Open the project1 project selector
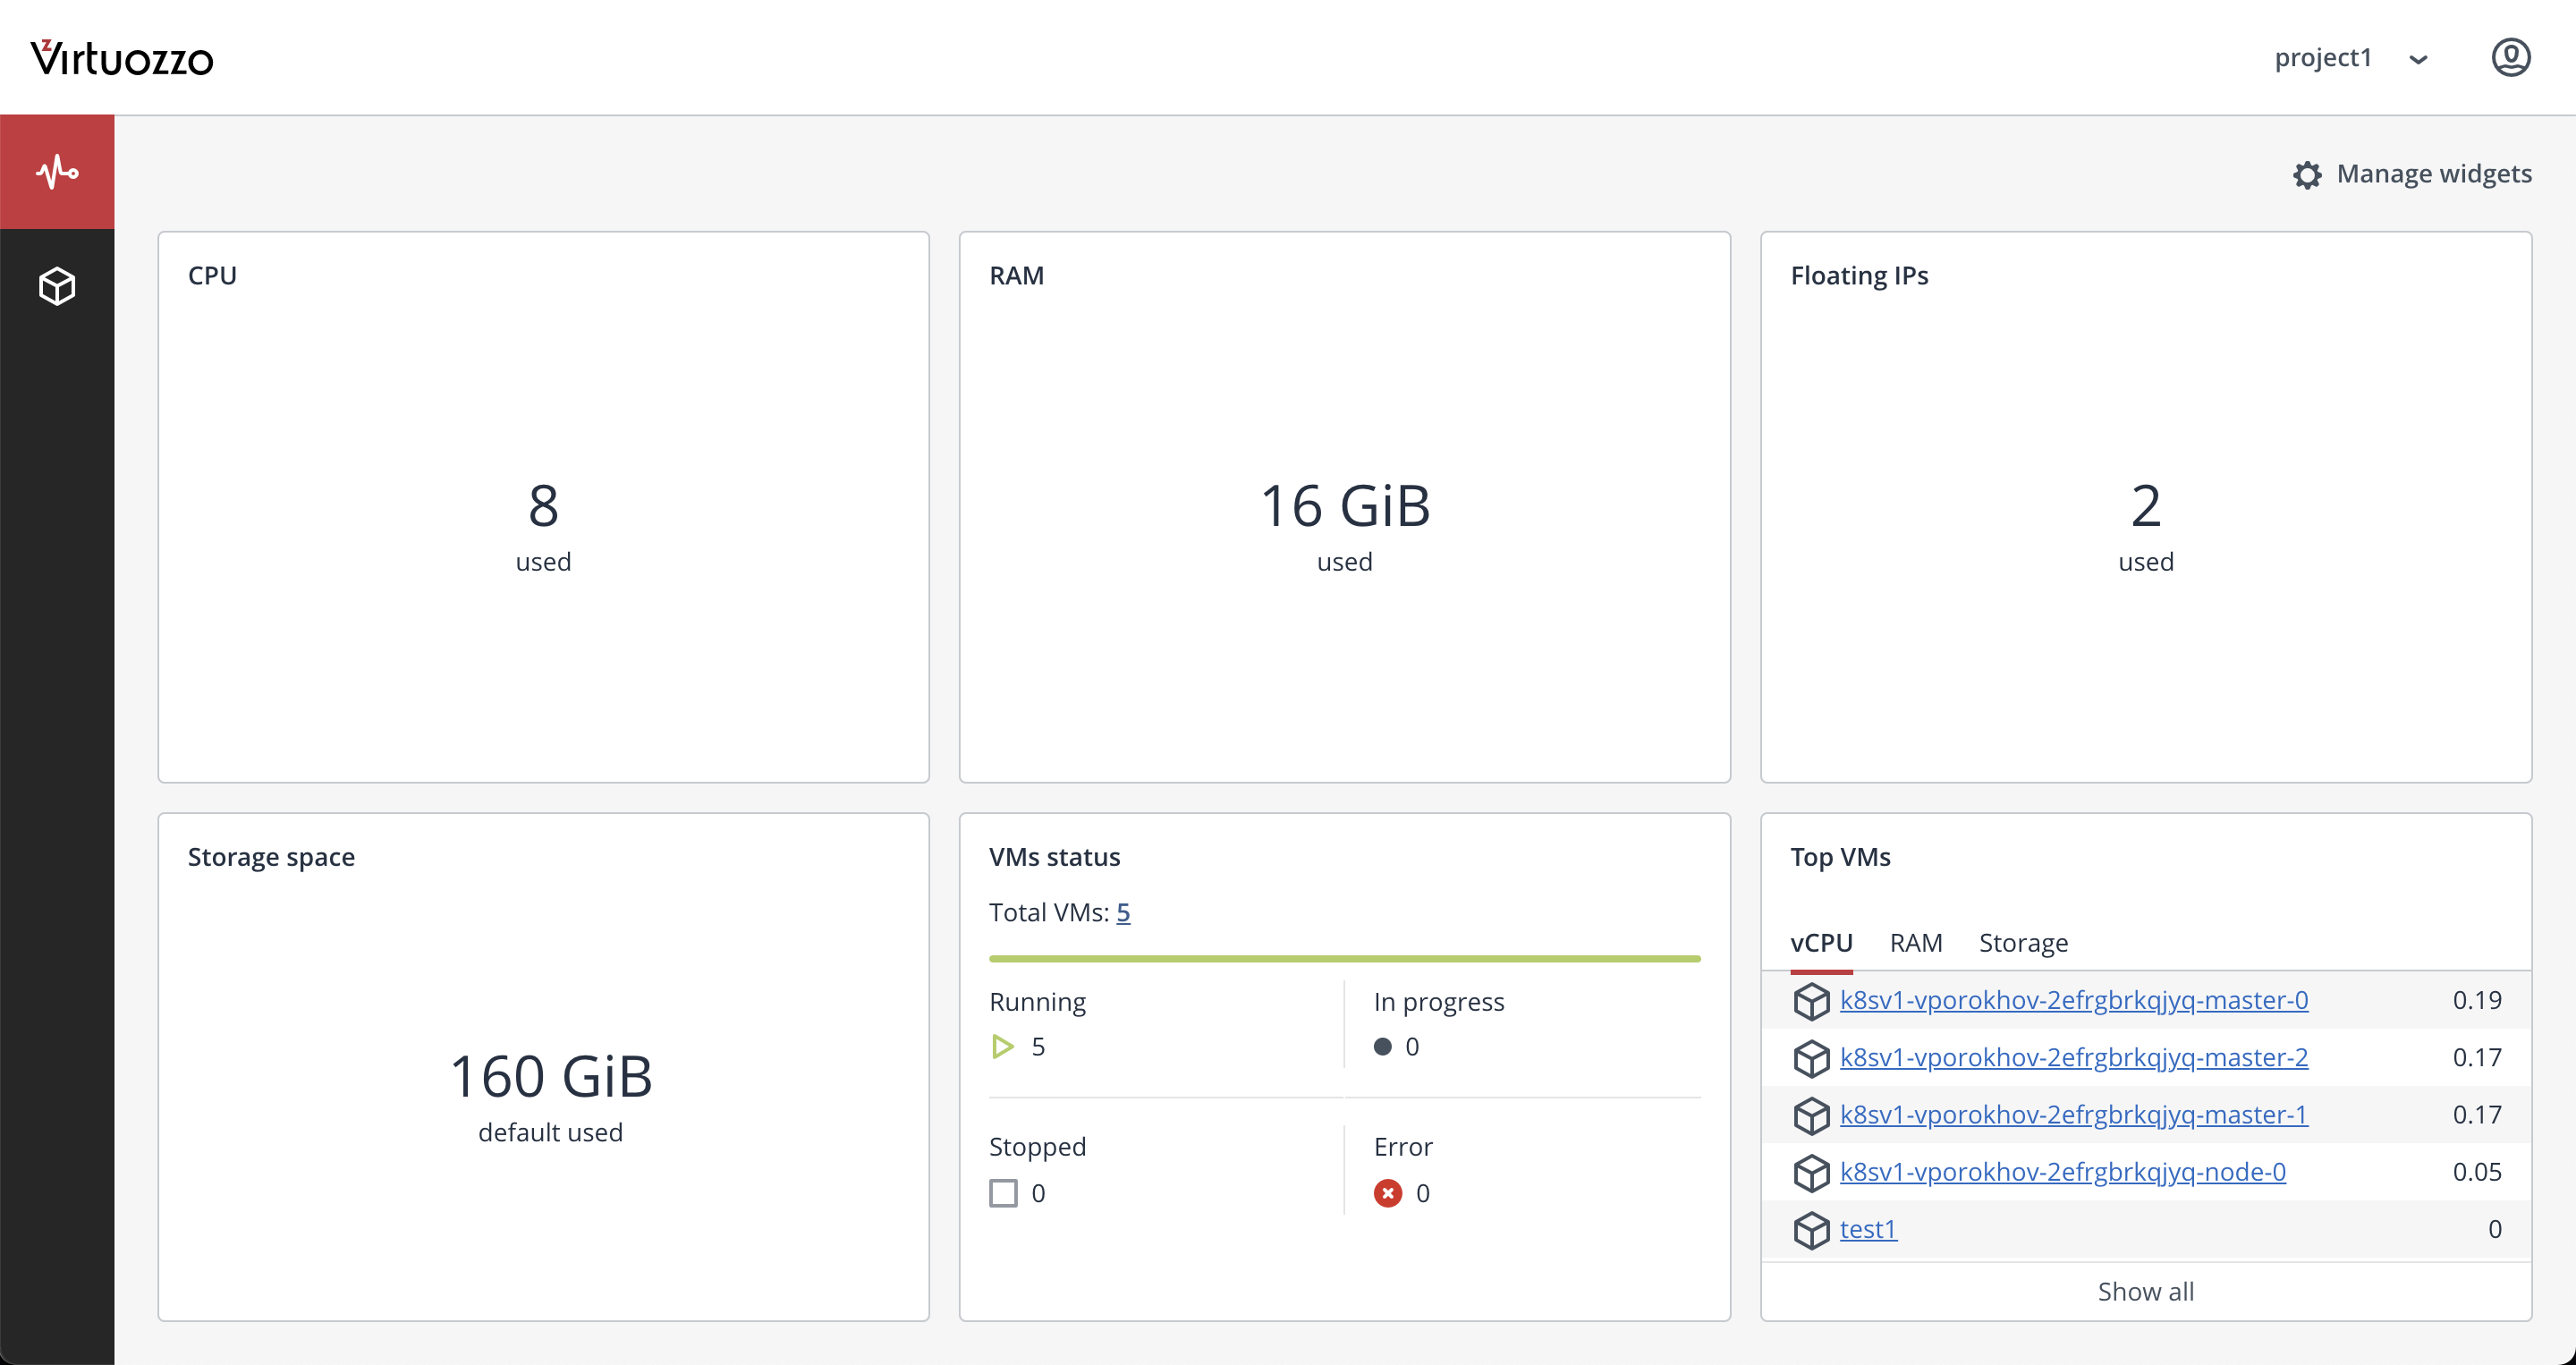2576x1365 pixels. click(x=2323, y=58)
